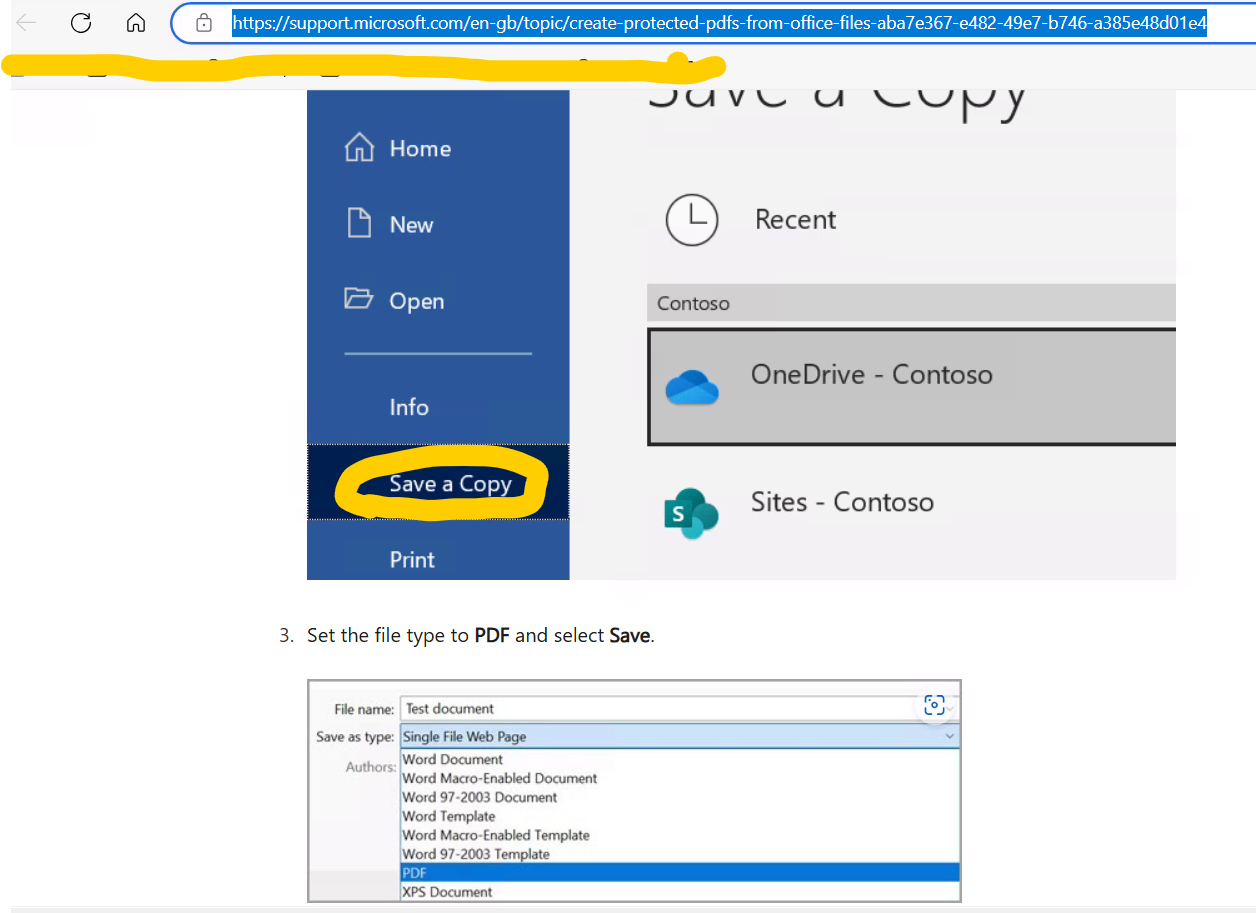Select Print in the File menu
The image size is (1256, 913).
(x=412, y=559)
